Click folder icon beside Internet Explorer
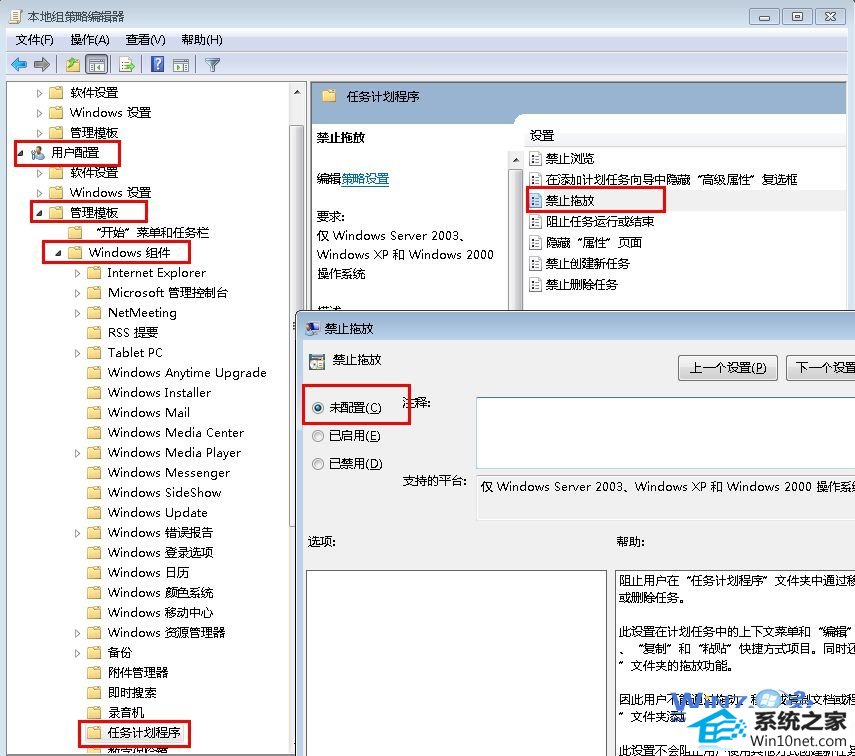The width and height of the screenshot is (855, 756). click(x=94, y=273)
